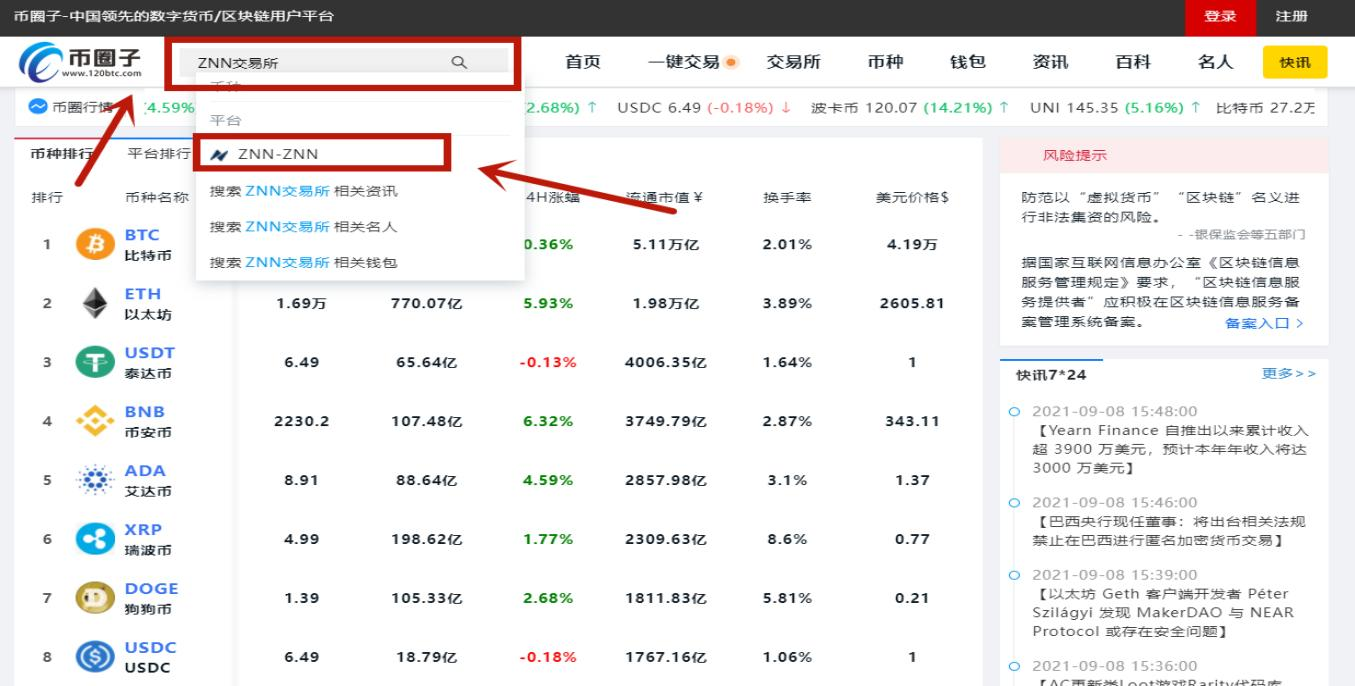1355x686 pixels.
Task: Choose 搜索 ZNN交易所 相关资讯 suggestion
Action: click(x=303, y=190)
